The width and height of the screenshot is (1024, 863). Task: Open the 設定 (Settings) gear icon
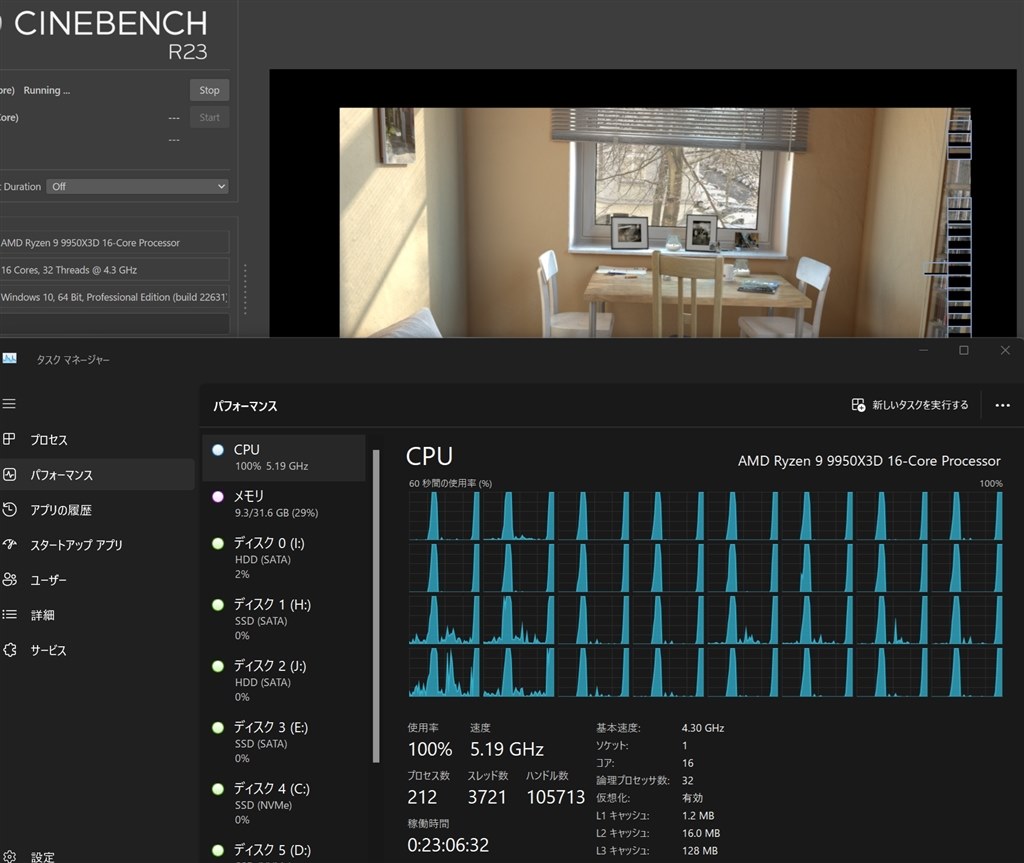coord(9,856)
